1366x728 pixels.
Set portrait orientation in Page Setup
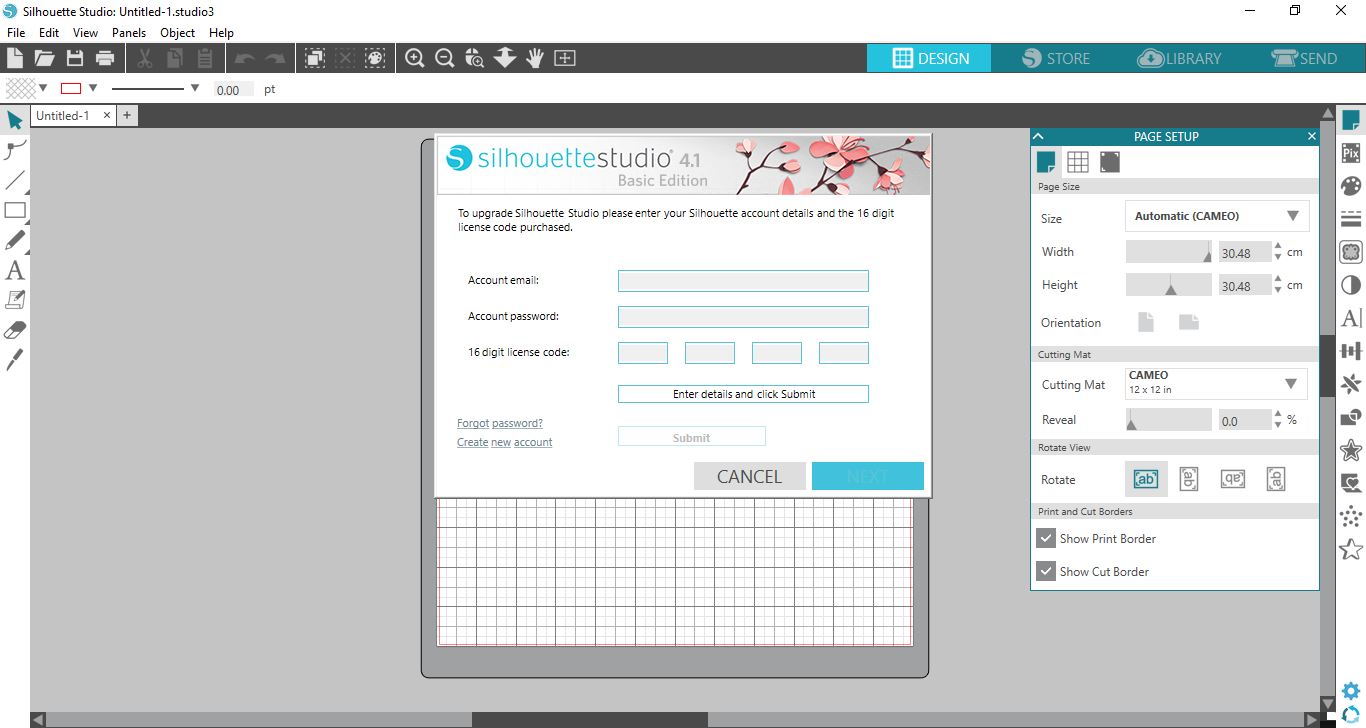(1146, 322)
